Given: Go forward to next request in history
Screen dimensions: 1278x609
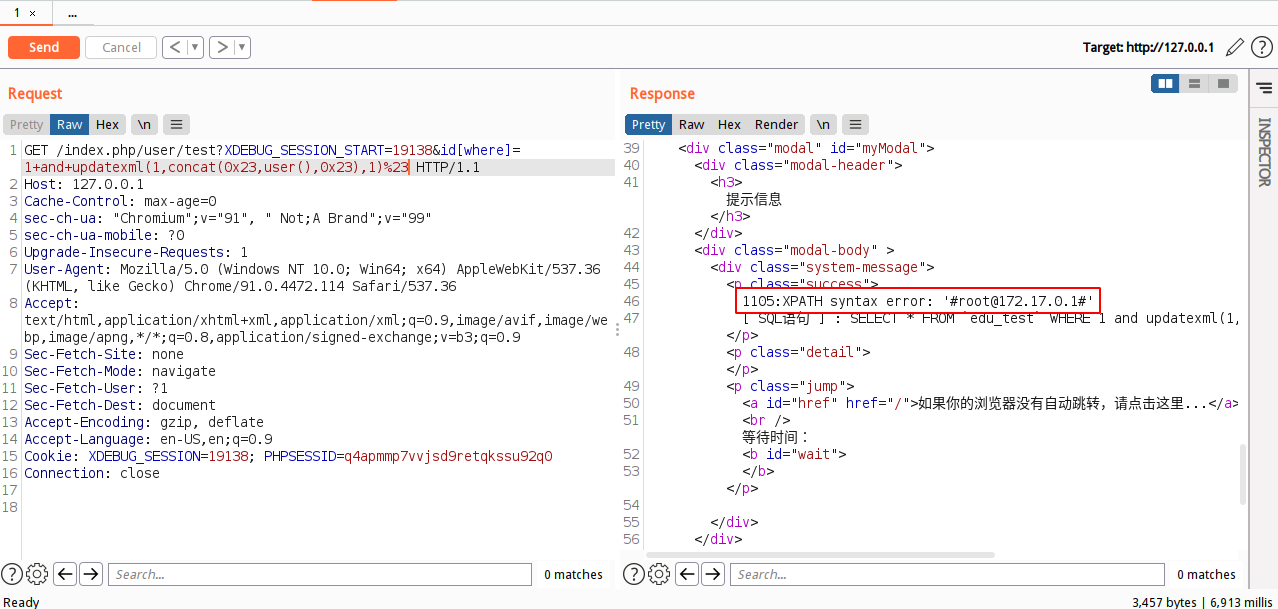Looking at the screenshot, I should [x=221, y=47].
